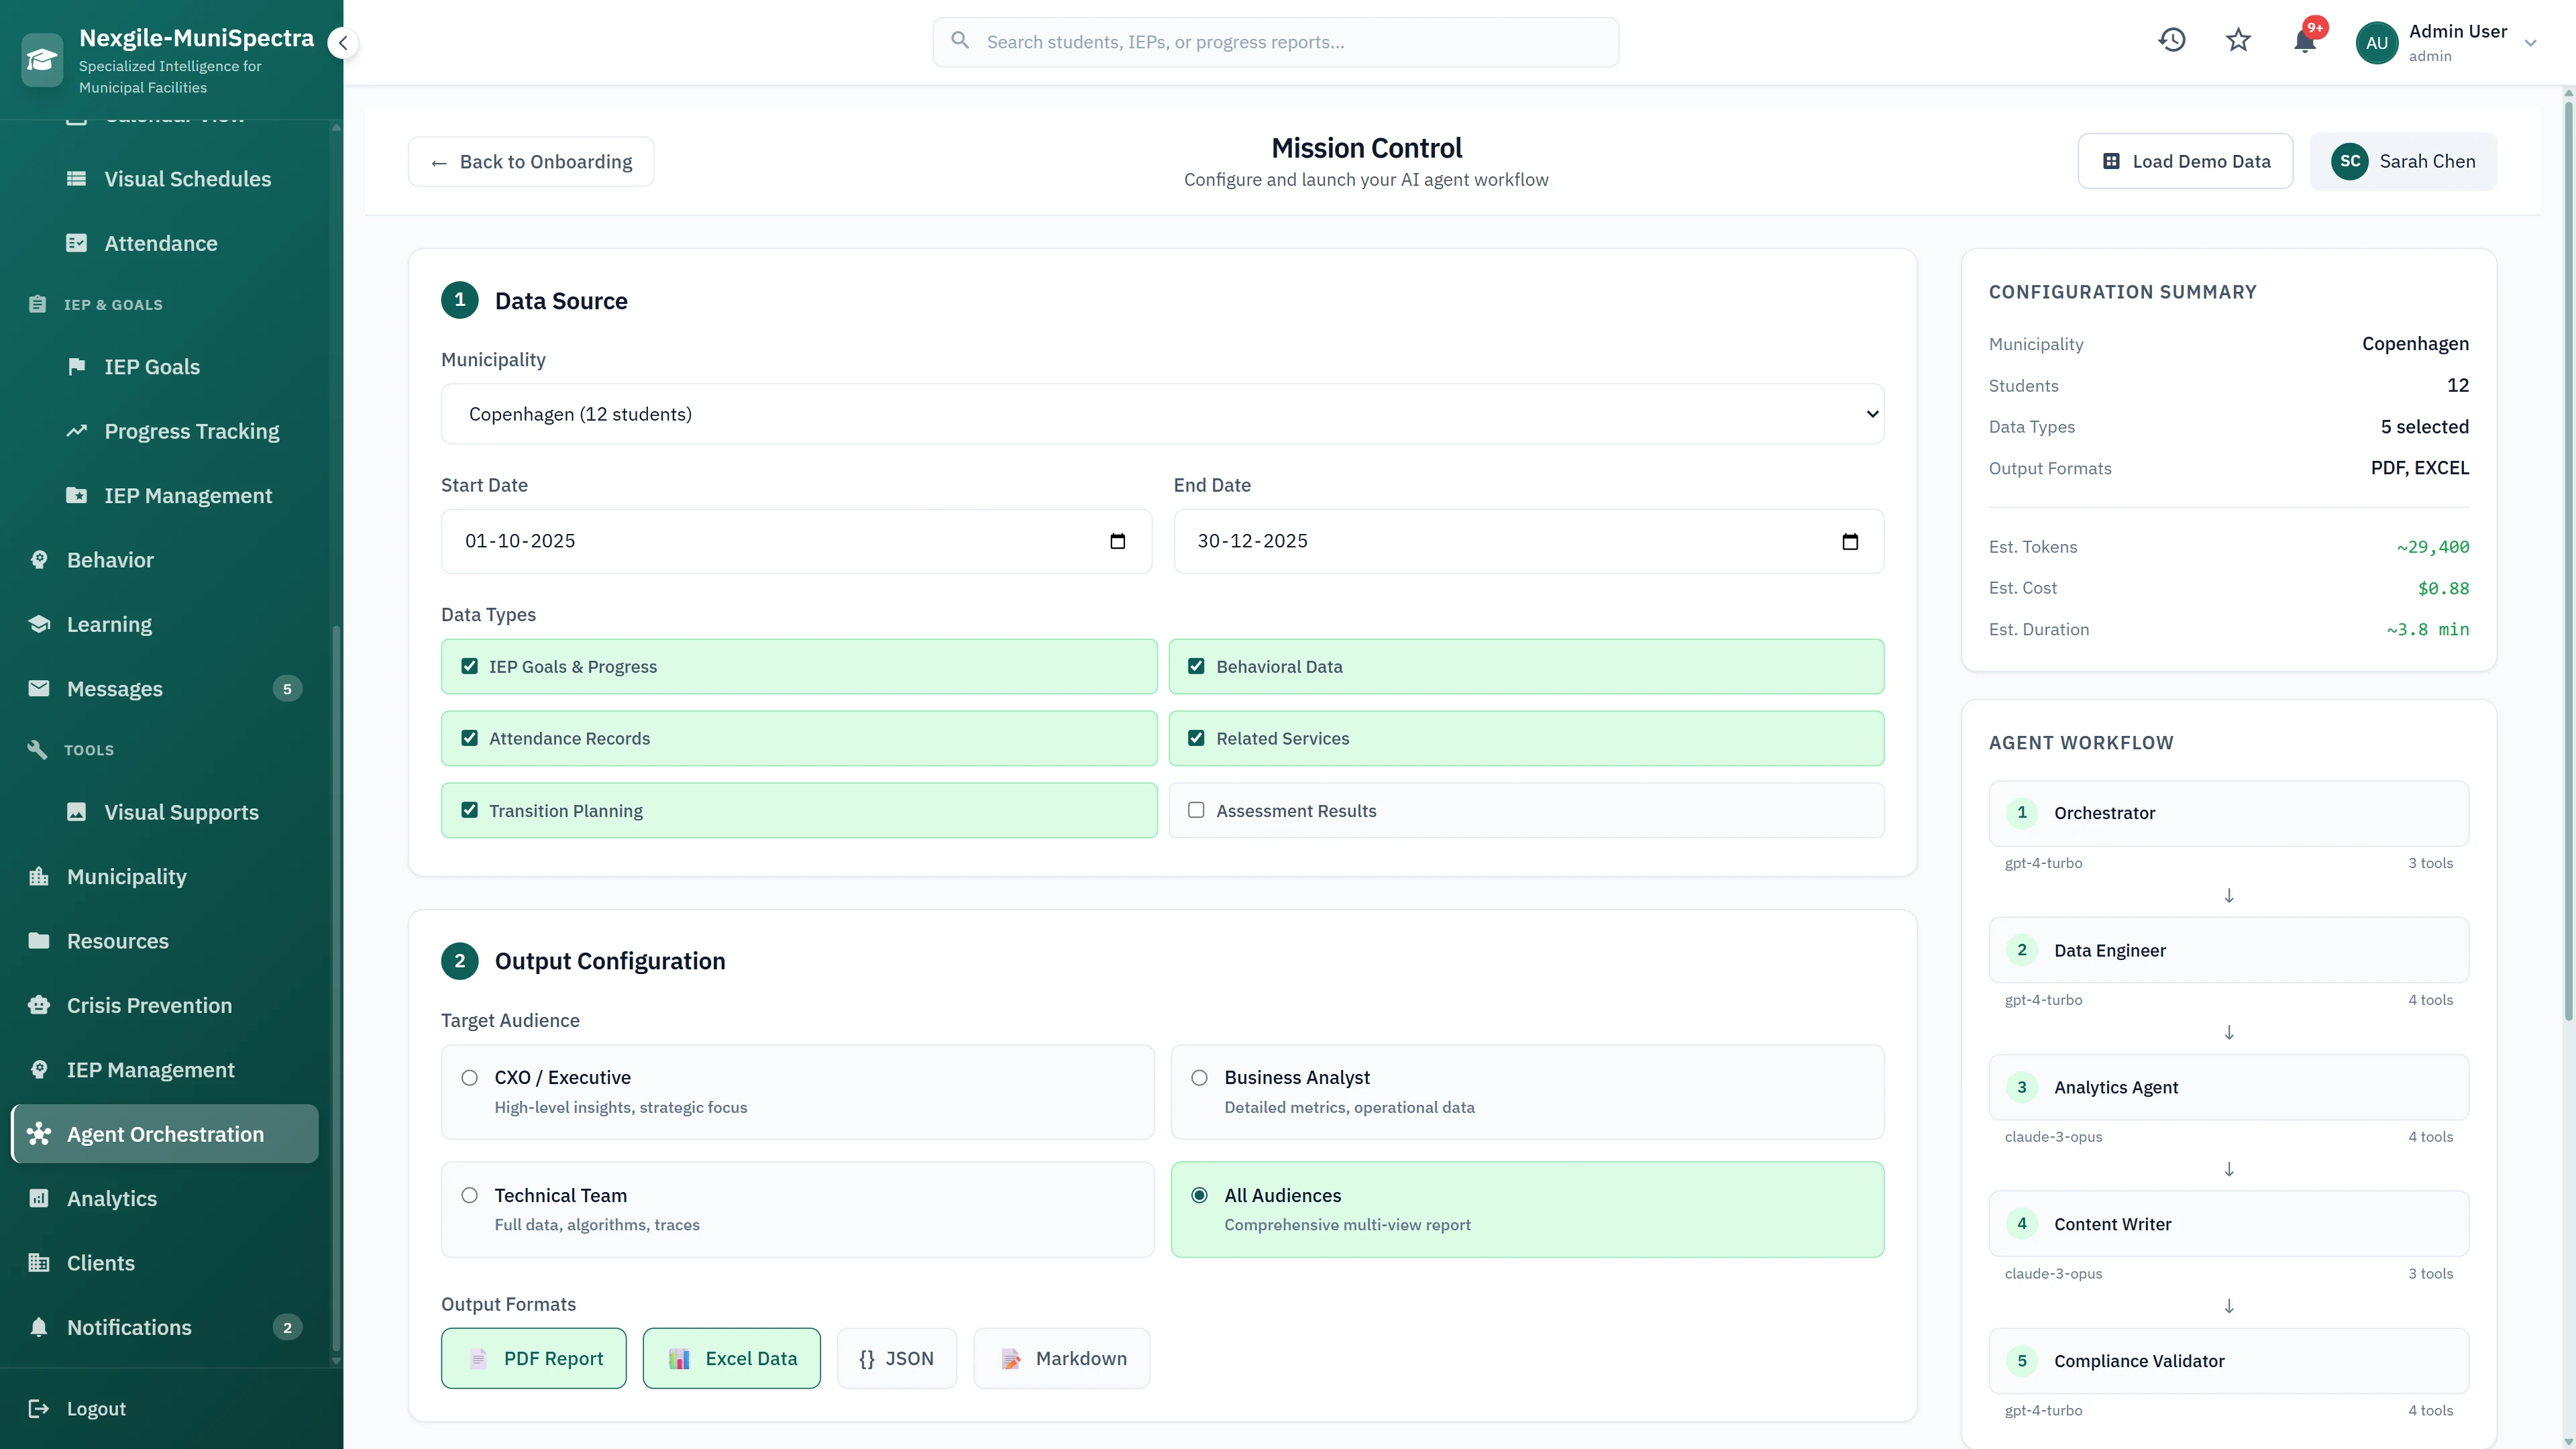
Task: Select the JSON output format
Action: (897, 1358)
